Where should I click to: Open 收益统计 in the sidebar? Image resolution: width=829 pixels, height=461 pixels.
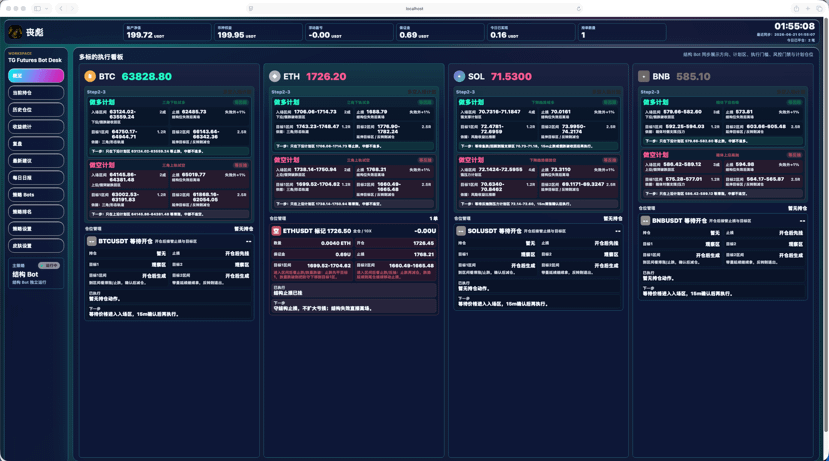coord(36,126)
